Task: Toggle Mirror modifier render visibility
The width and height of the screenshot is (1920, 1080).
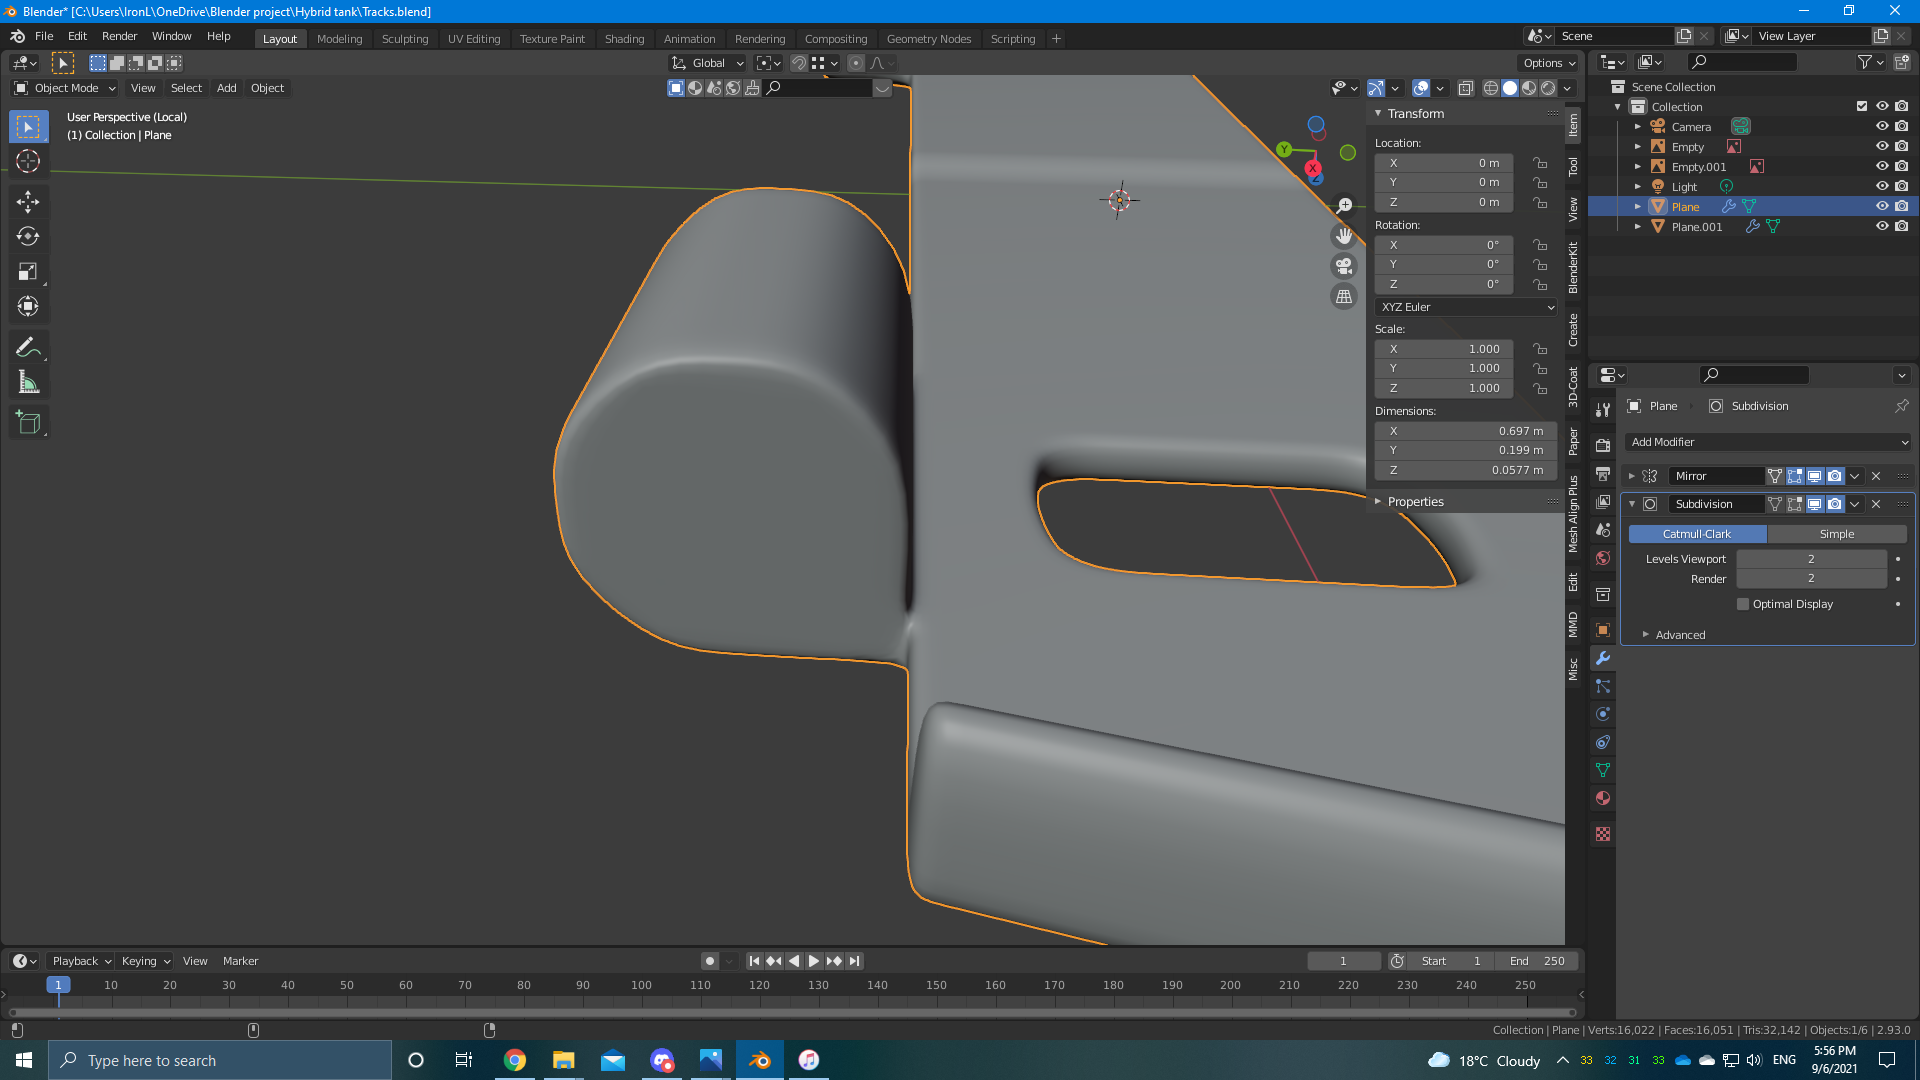Action: click(1835, 476)
